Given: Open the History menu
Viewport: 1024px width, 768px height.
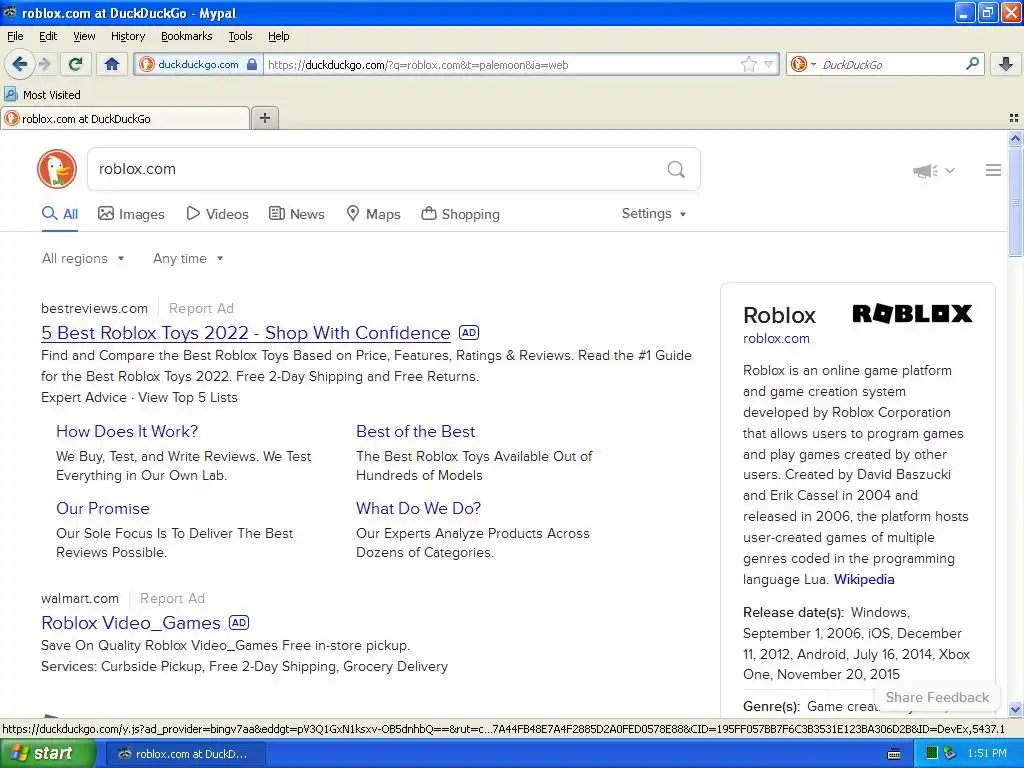Looking at the screenshot, I should (127, 36).
